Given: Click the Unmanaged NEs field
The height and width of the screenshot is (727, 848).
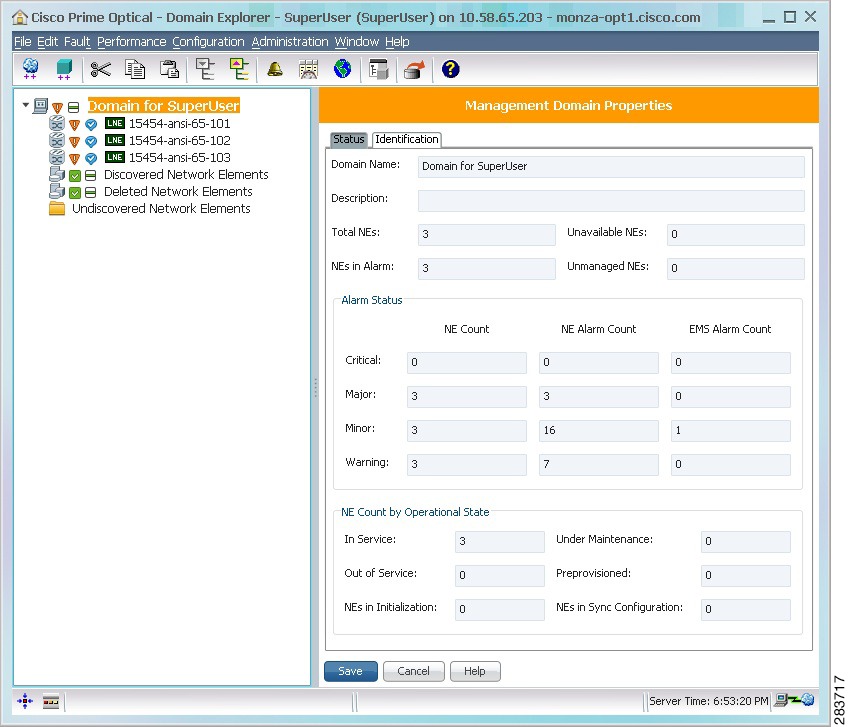Looking at the screenshot, I should (x=736, y=269).
